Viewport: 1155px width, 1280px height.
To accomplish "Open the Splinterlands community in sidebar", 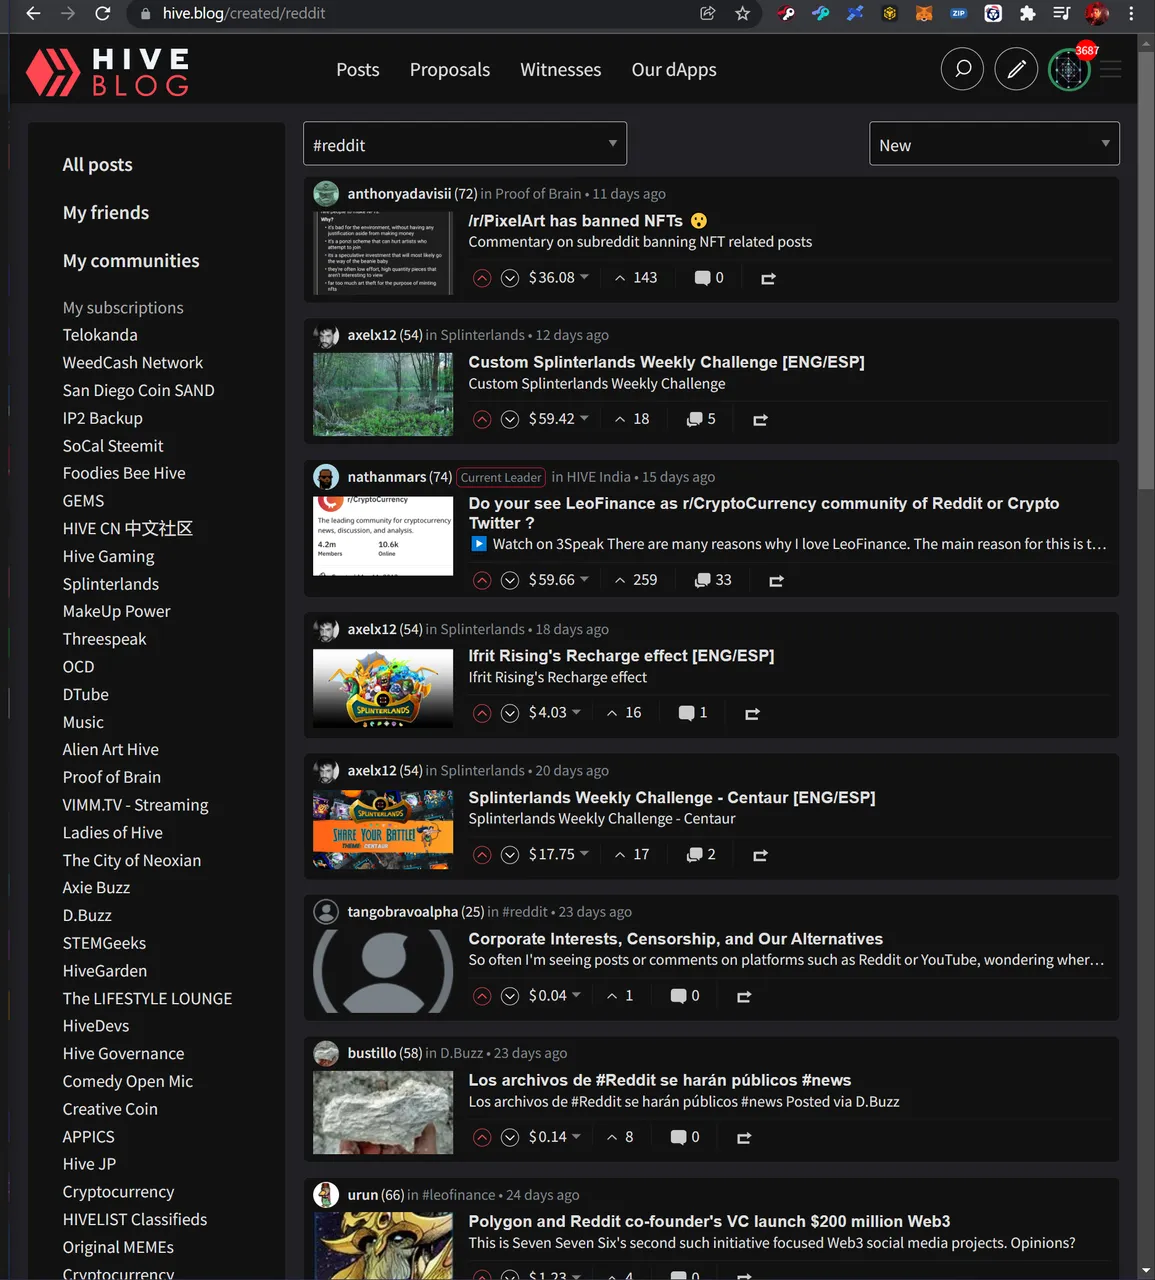I will click(111, 584).
